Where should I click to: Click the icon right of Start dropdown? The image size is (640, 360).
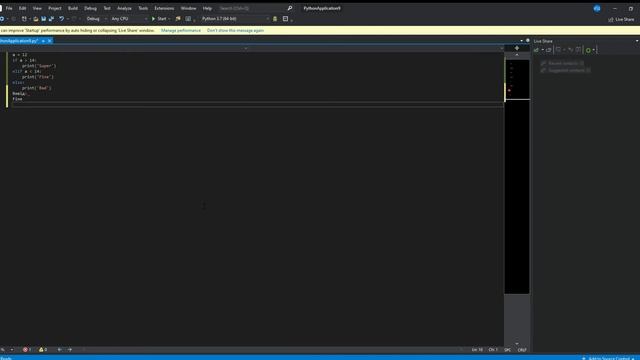tap(178, 19)
